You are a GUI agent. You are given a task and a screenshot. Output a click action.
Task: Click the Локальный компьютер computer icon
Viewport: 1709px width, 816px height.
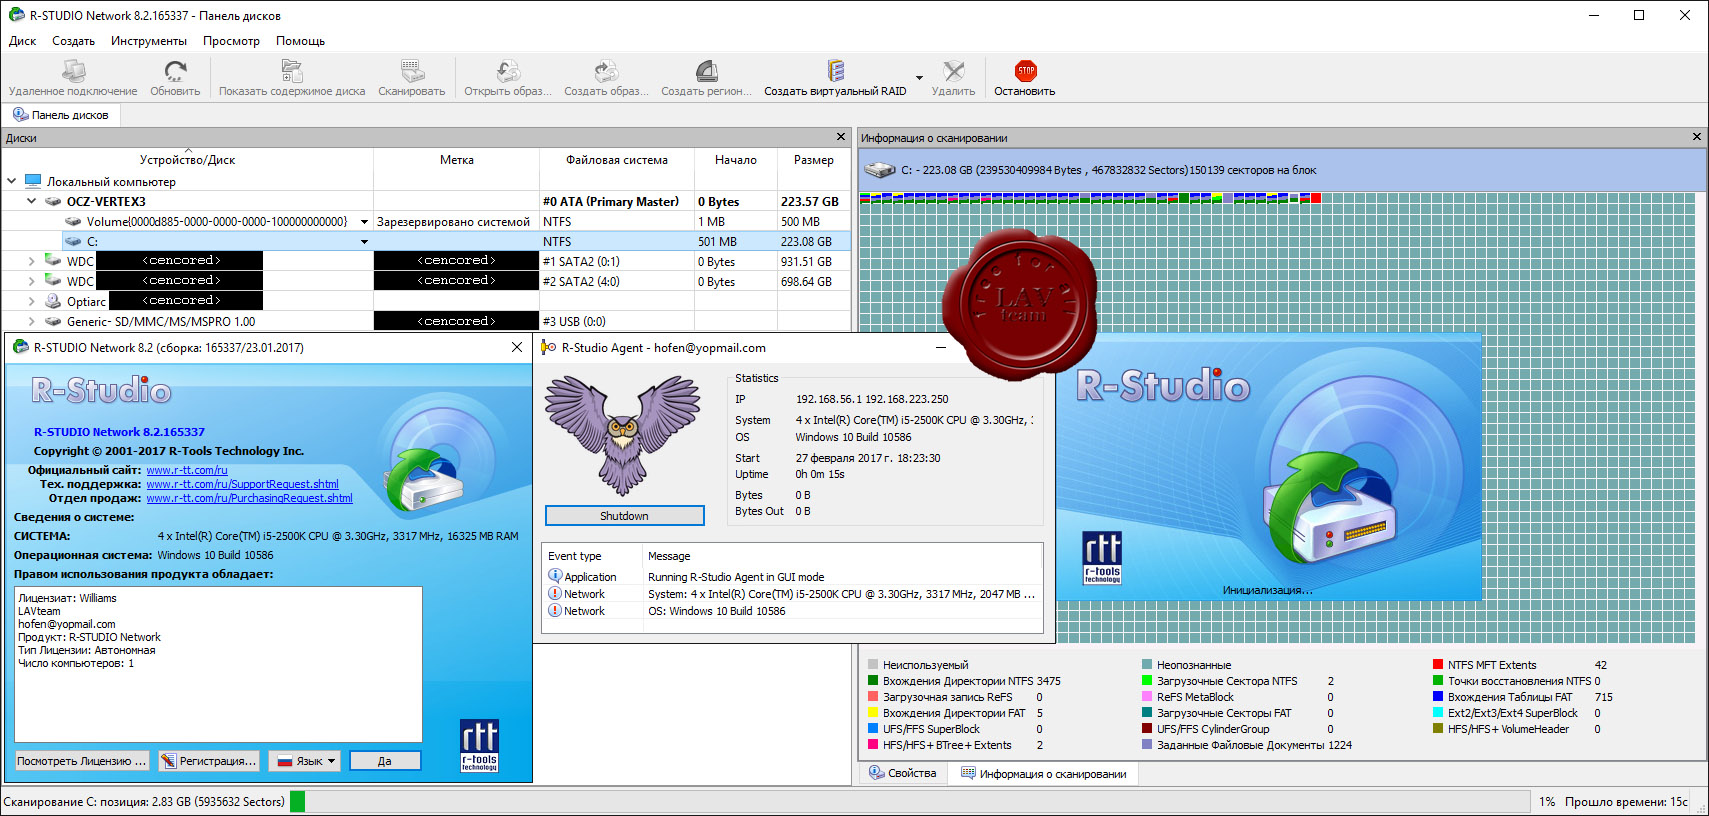(x=33, y=181)
